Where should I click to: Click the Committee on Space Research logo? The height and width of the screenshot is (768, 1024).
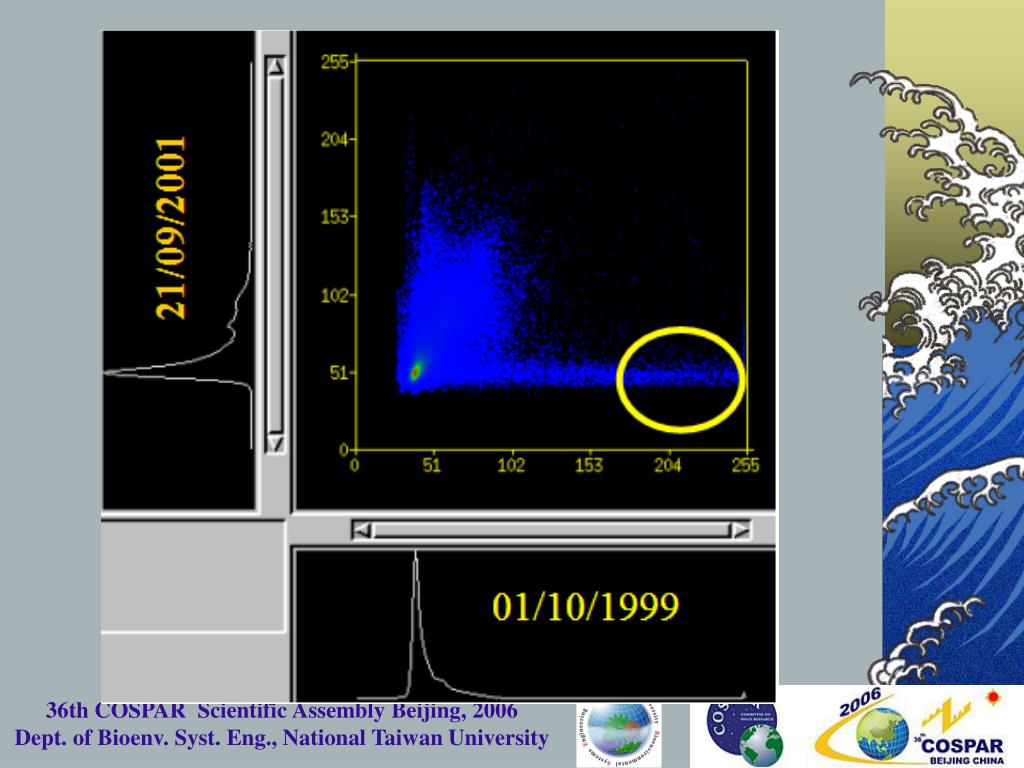[745, 734]
